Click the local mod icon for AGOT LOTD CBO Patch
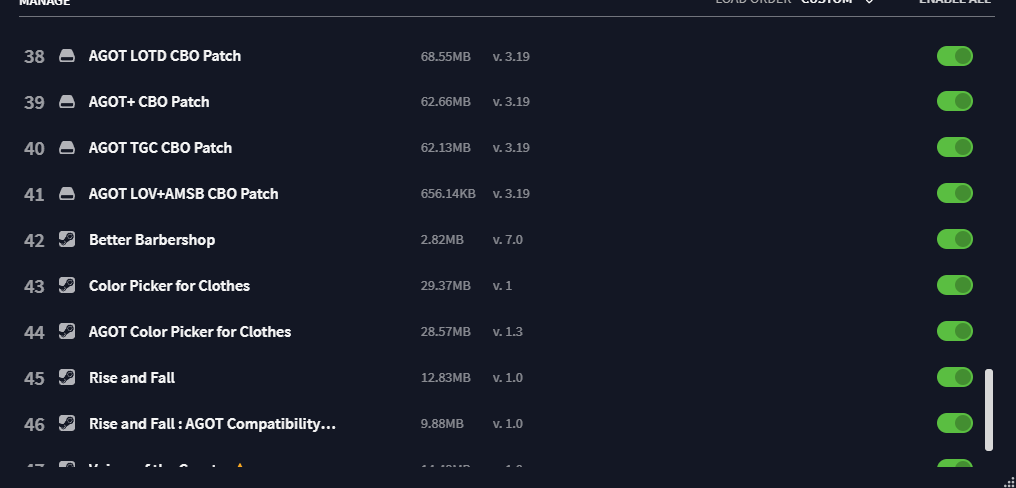Screen dimensions: 1016x488 [67, 56]
